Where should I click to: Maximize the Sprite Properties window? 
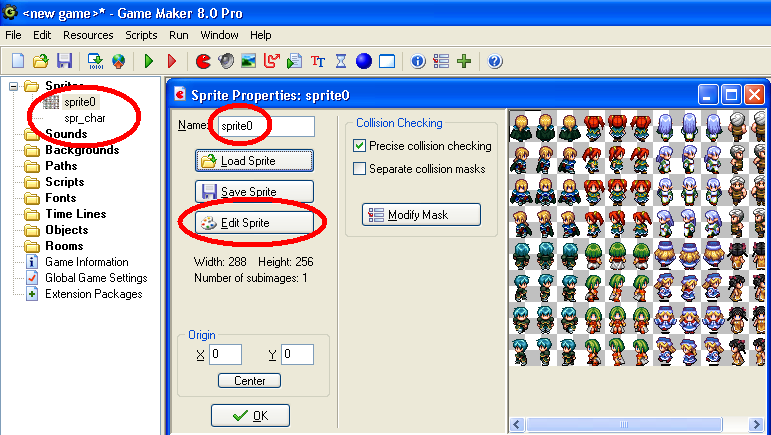coord(731,94)
